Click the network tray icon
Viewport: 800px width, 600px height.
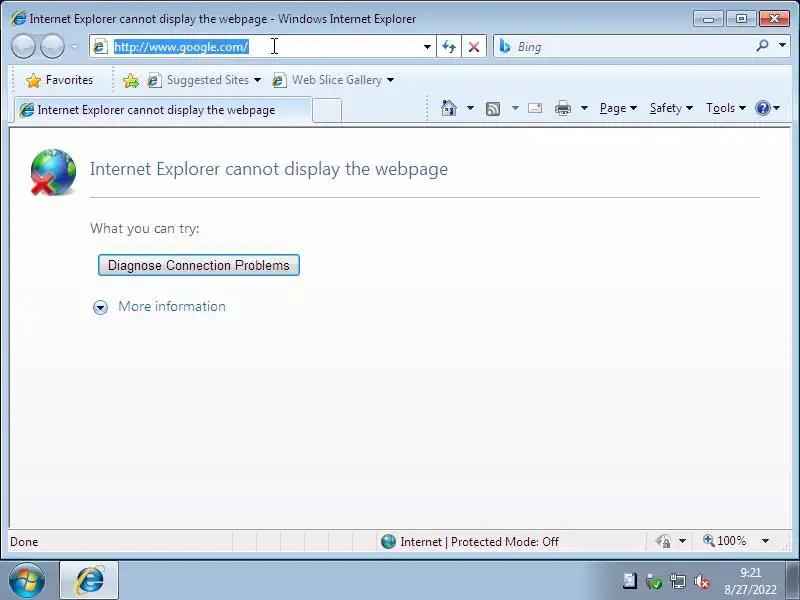pyautogui.click(x=678, y=581)
